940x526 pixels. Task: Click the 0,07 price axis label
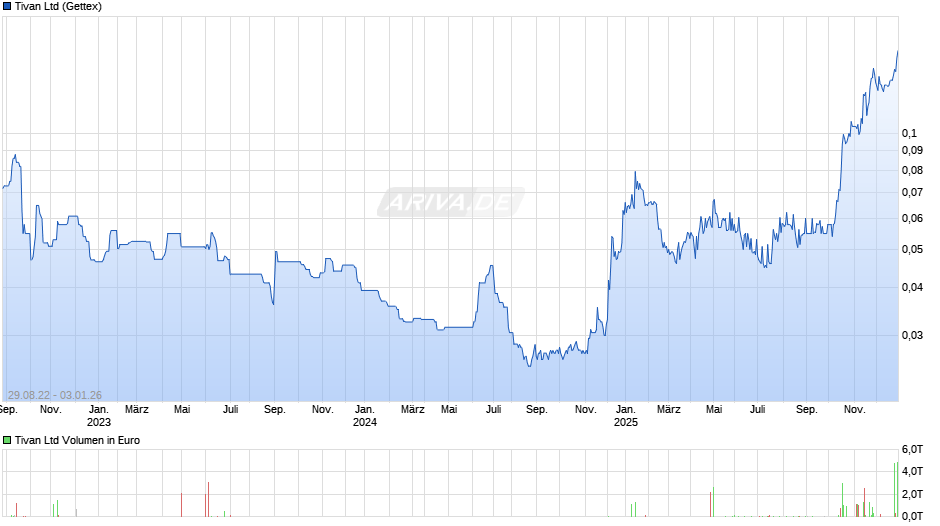coord(912,193)
